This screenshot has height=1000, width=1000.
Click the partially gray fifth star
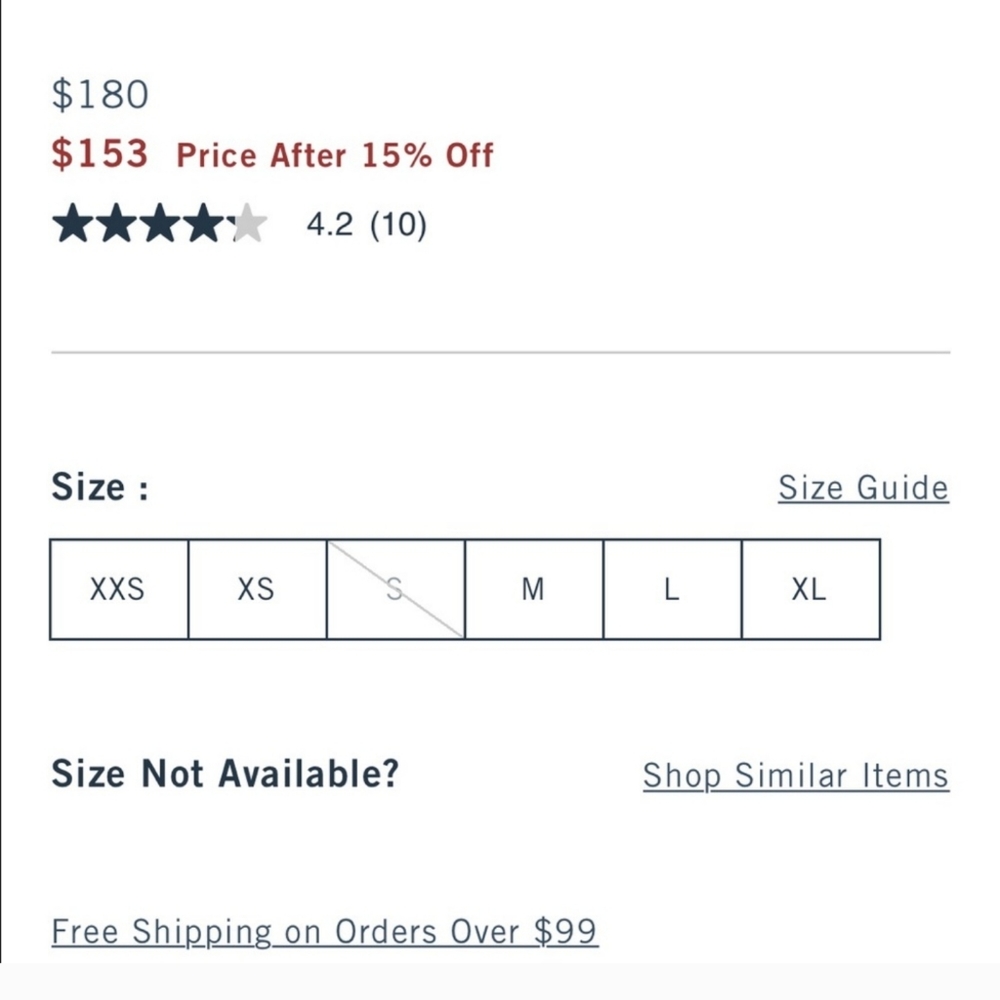[248, 224]
